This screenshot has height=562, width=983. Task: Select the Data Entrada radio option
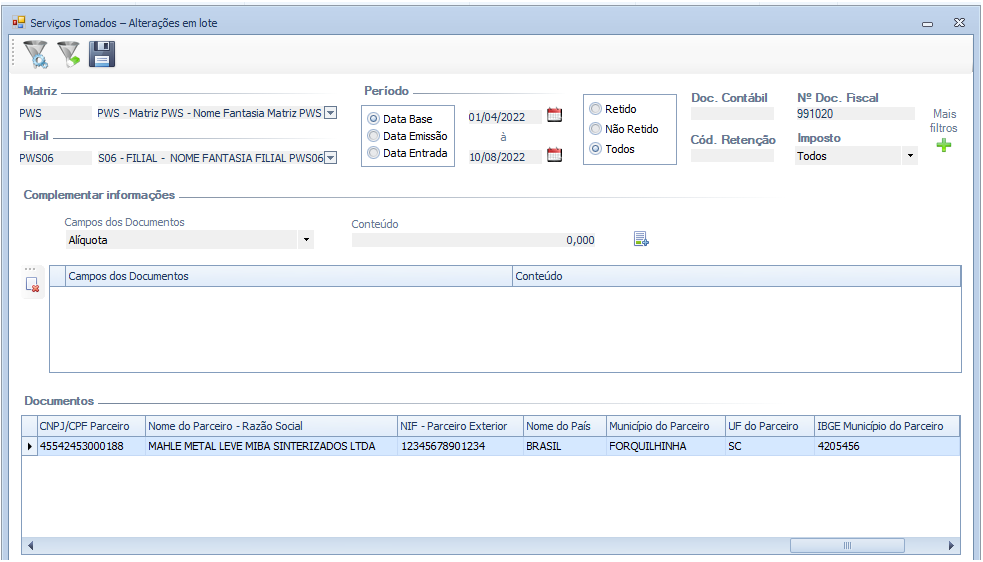(x=374, y=153)
